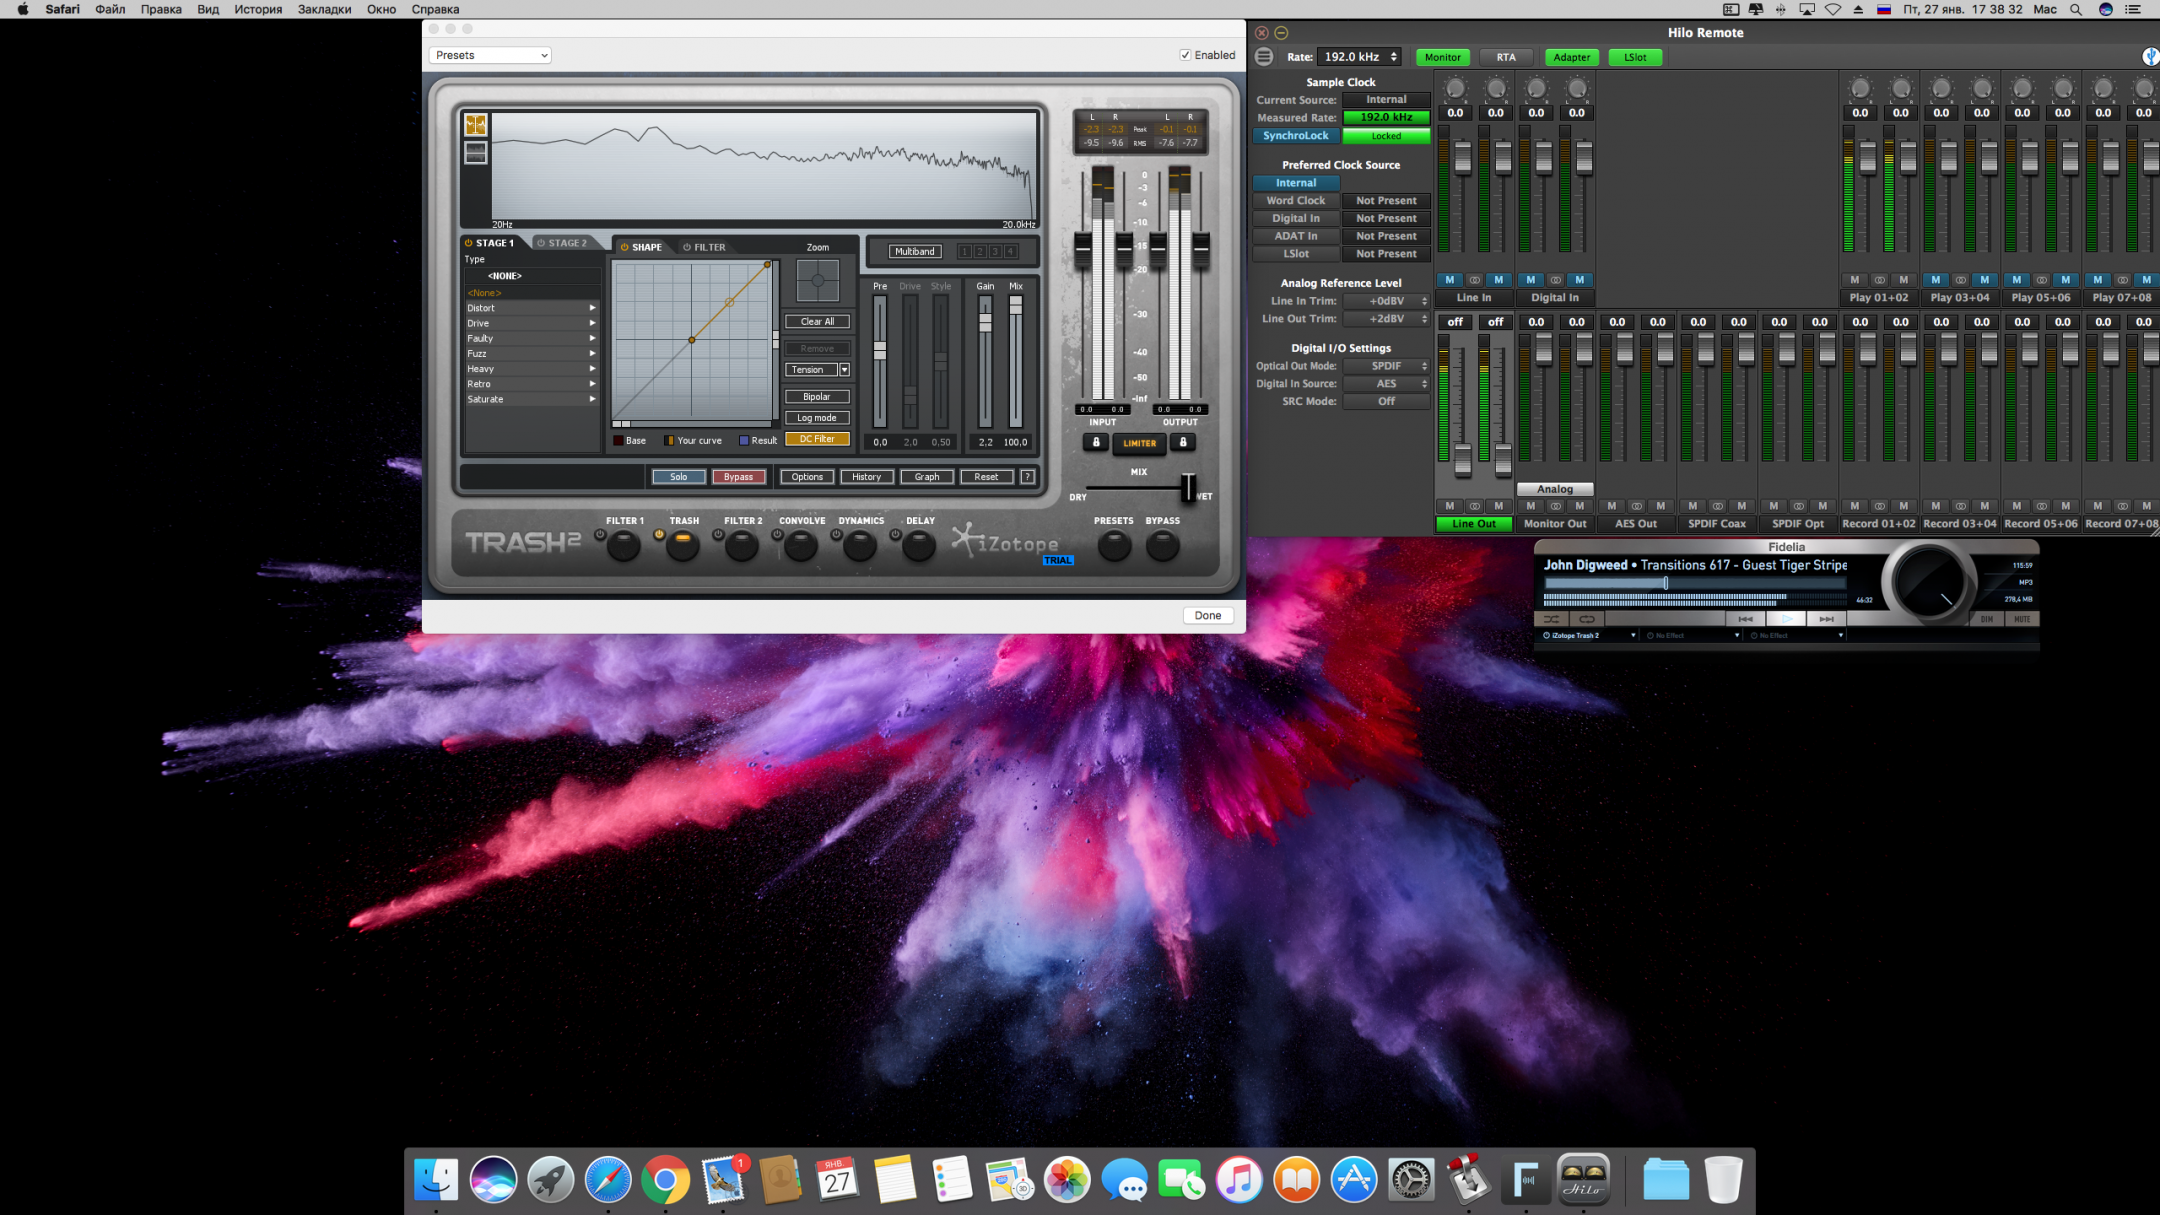This screenshot has width=2160, height=1215.
Task: Click the DC Filter button
Action: (817, 439)
